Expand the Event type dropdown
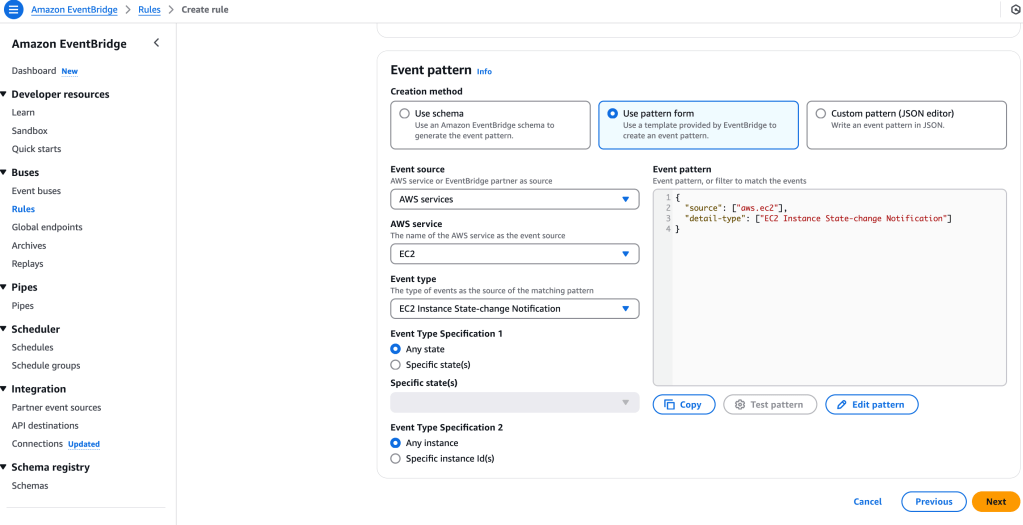Image resolution: width=1023 pixels, height=525 pixels. (514, 309)
